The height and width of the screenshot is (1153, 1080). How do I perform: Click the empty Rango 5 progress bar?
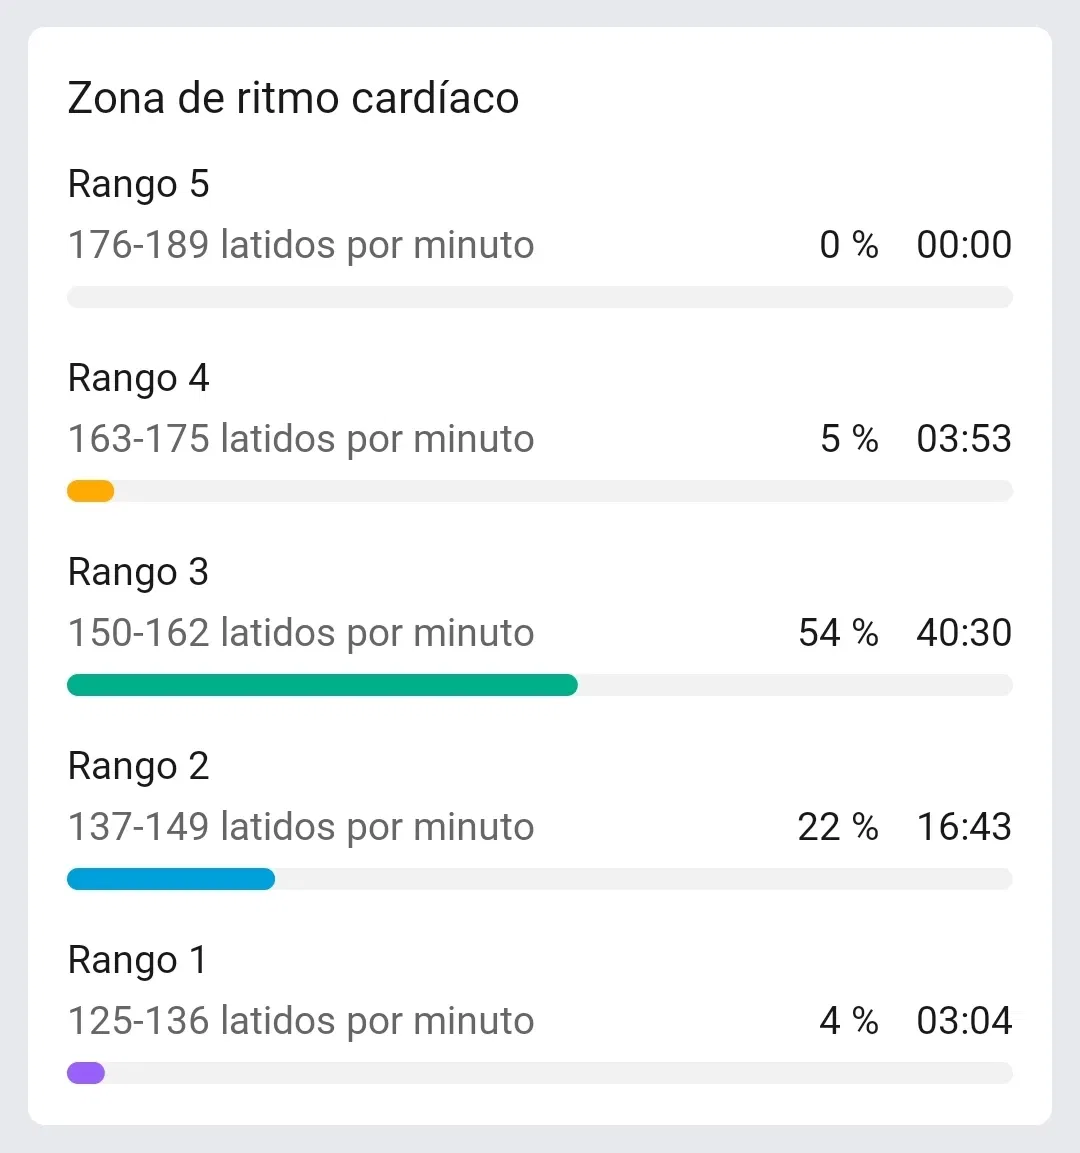540,297
